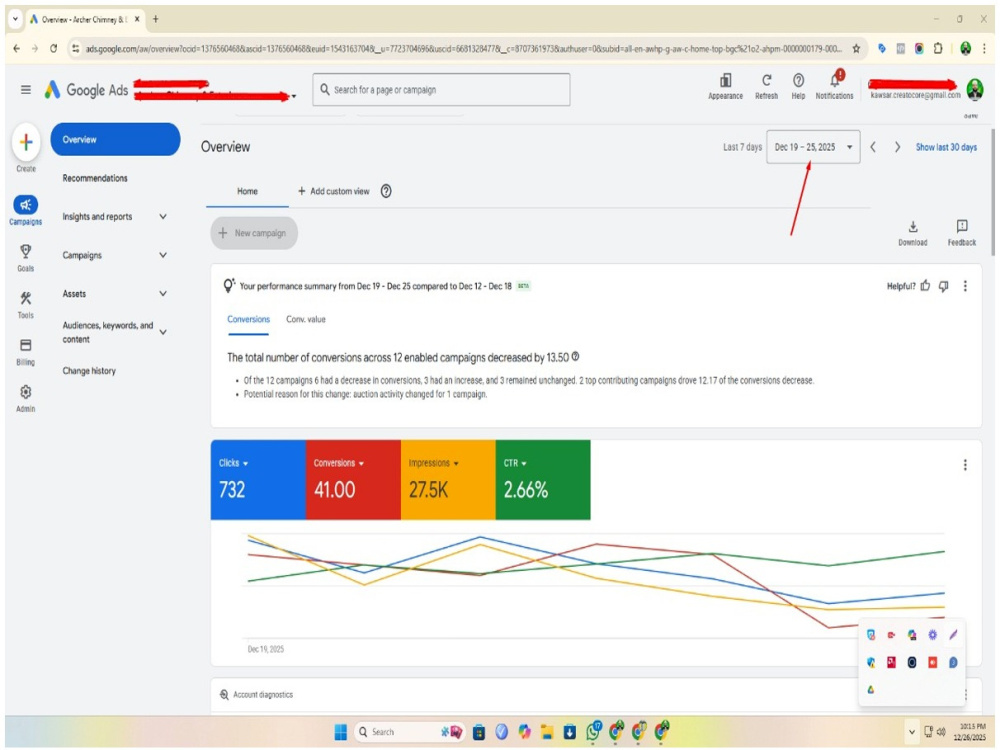Open Admin in the left rail
This screenshot has width=1000, height=750.
tap(26, 398)
